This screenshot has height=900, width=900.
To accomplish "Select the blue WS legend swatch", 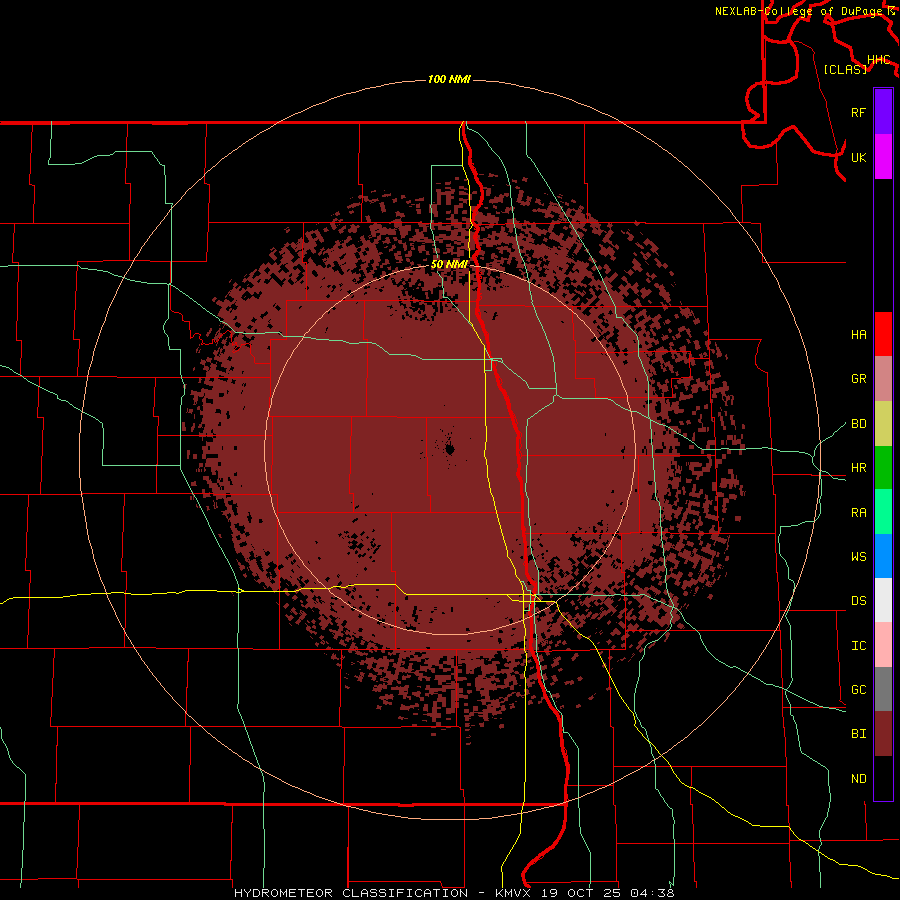I will (x=883, y=556).
